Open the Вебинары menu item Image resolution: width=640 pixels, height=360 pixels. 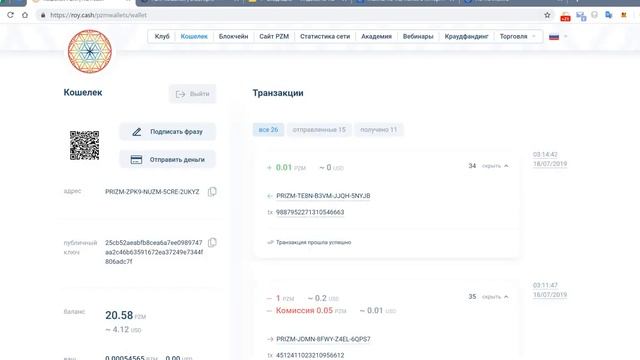click(418, 36)
